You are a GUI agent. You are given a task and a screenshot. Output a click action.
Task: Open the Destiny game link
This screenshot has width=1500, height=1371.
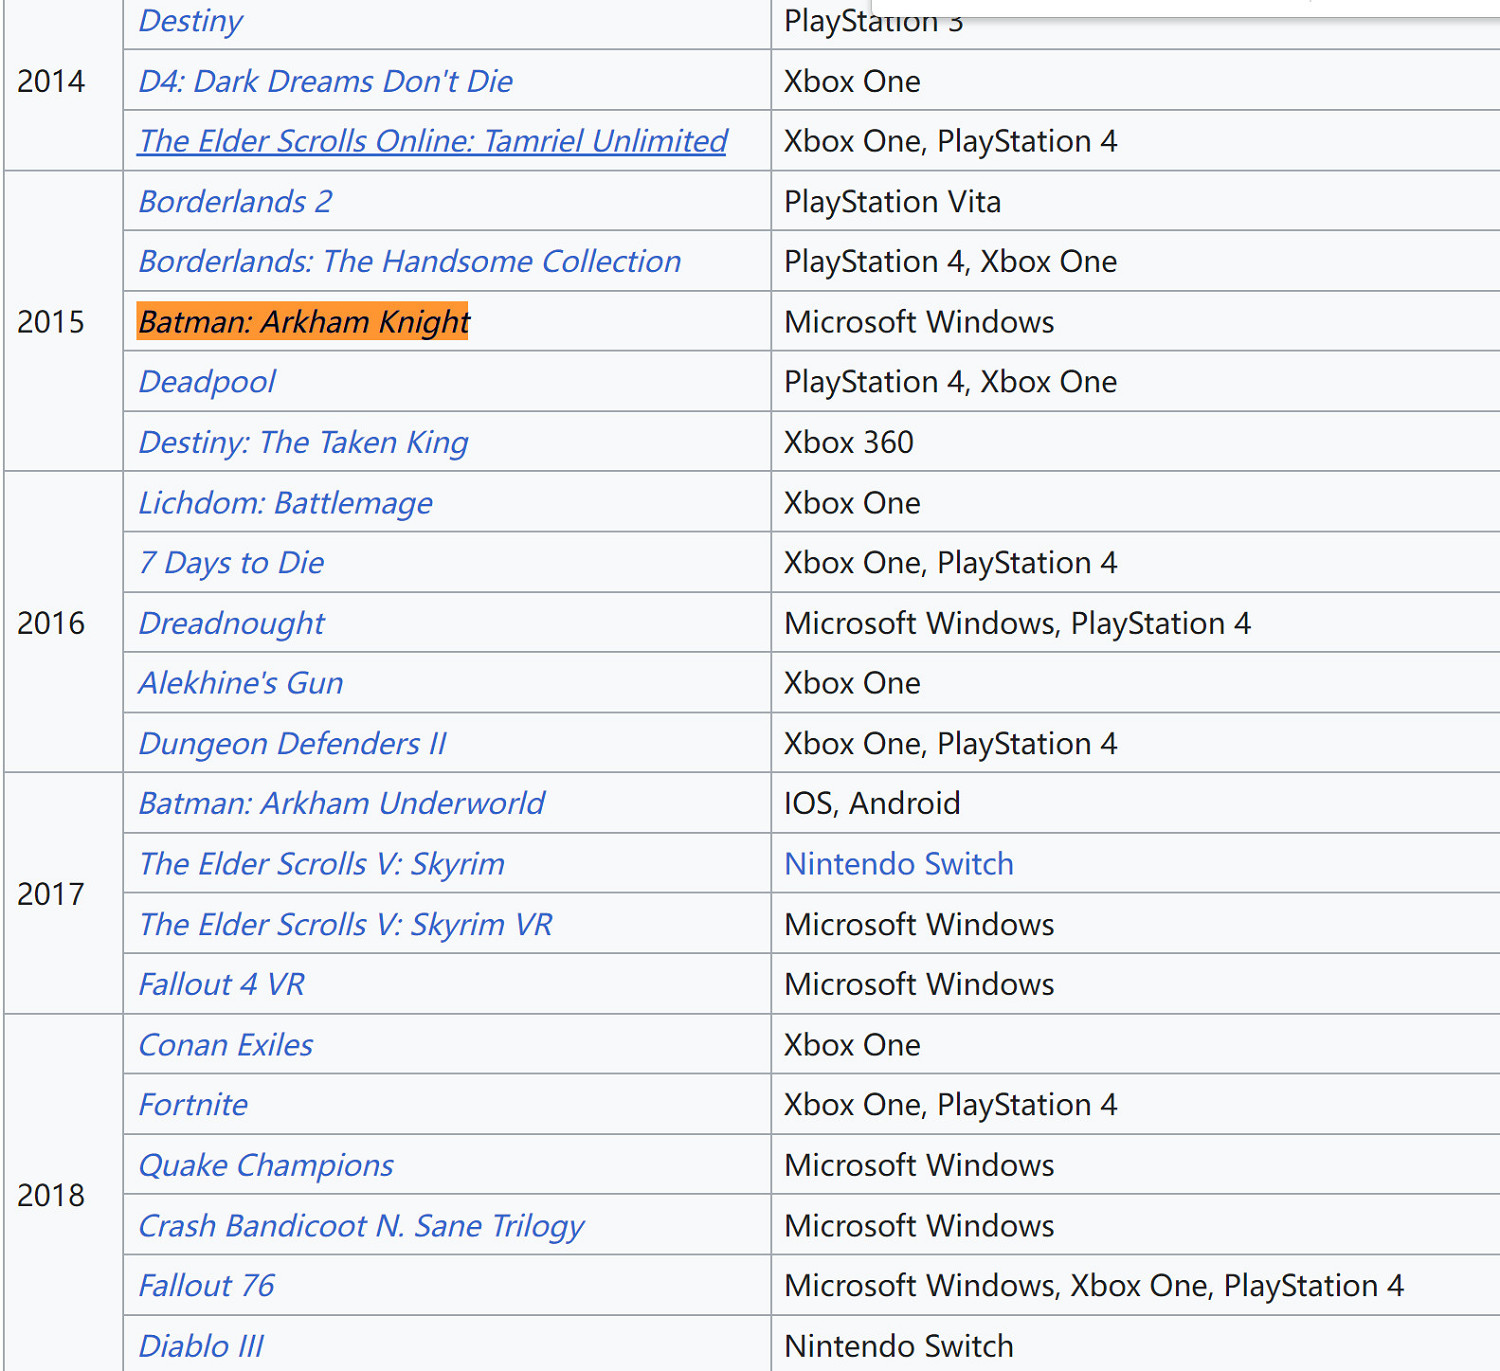click(190, 21)
